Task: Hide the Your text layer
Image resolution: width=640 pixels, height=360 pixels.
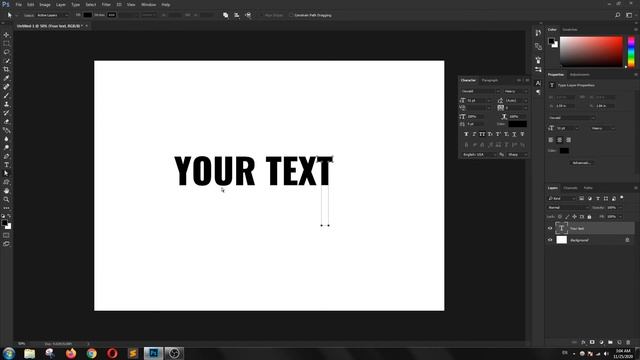Action: coord(550,228)
